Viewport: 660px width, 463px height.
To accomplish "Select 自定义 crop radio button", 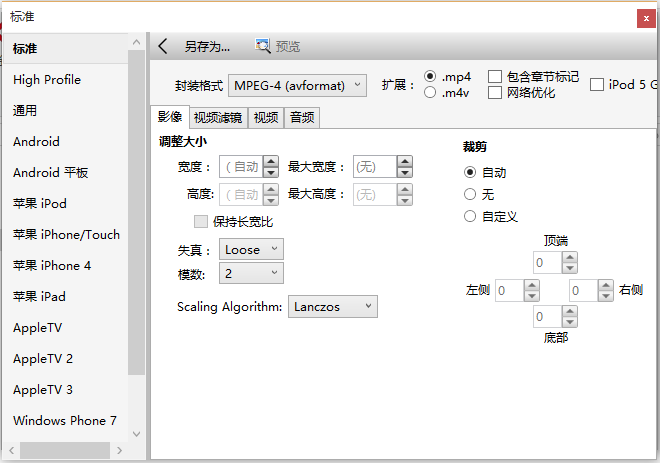I will click(470, 216).
